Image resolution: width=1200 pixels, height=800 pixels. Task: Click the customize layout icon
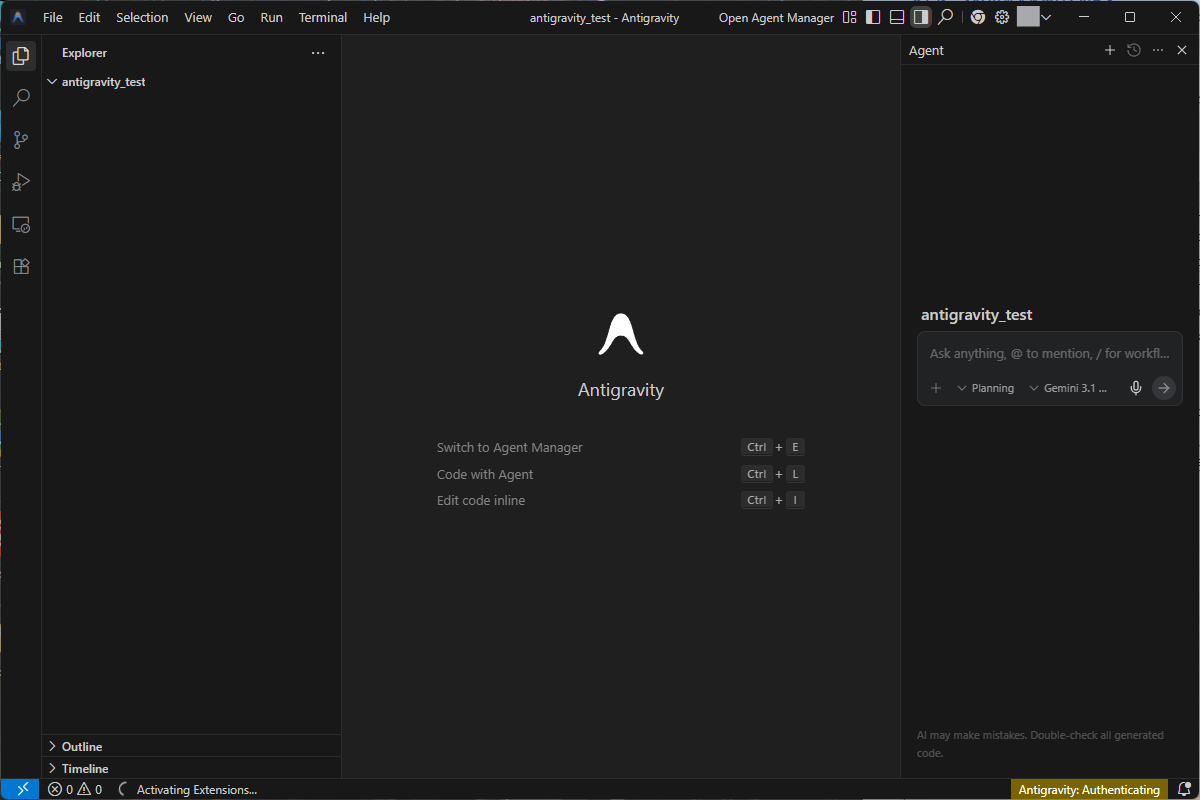click(849, 17)
